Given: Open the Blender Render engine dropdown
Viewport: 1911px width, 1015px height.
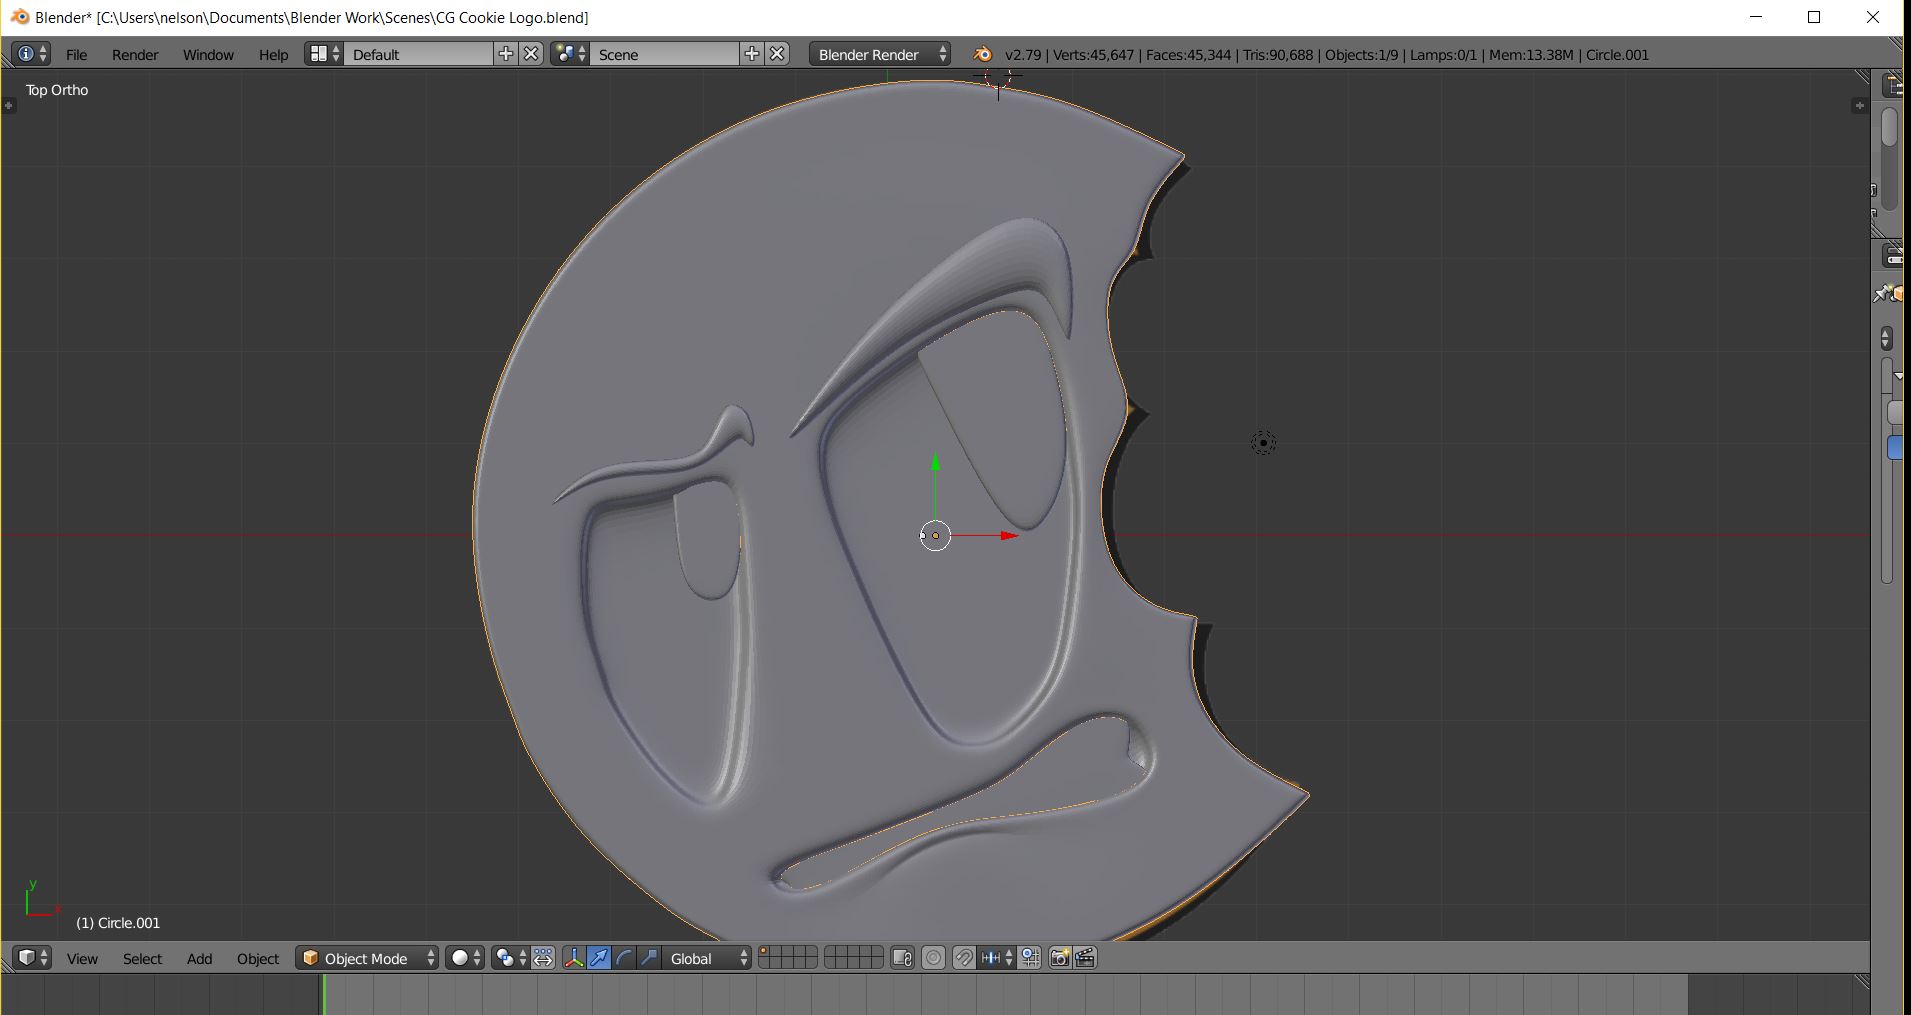Looking at the screenshot, I should [880, 54].
